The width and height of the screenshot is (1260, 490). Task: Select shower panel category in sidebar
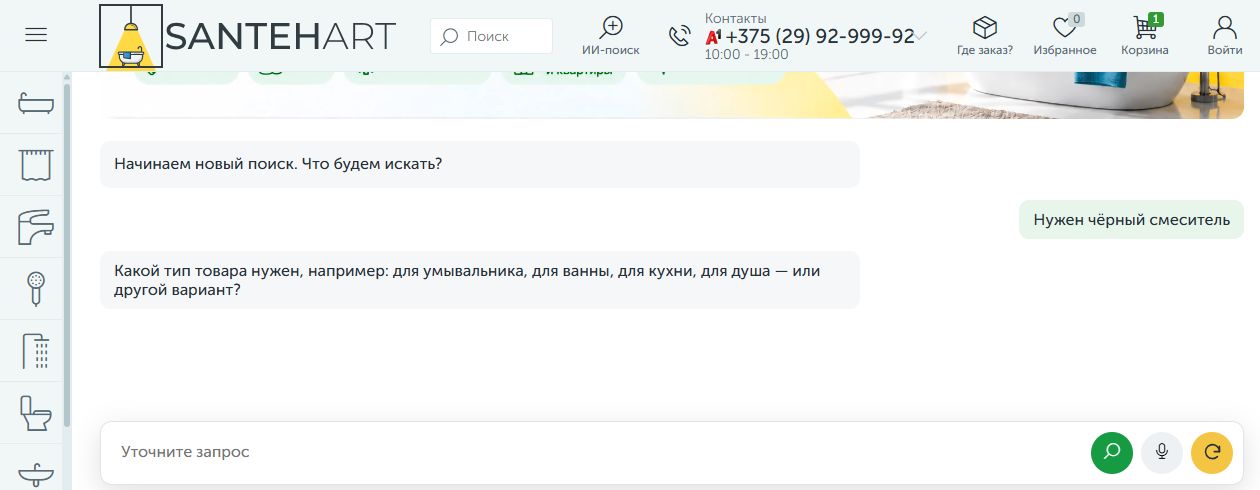coord(36,351)
